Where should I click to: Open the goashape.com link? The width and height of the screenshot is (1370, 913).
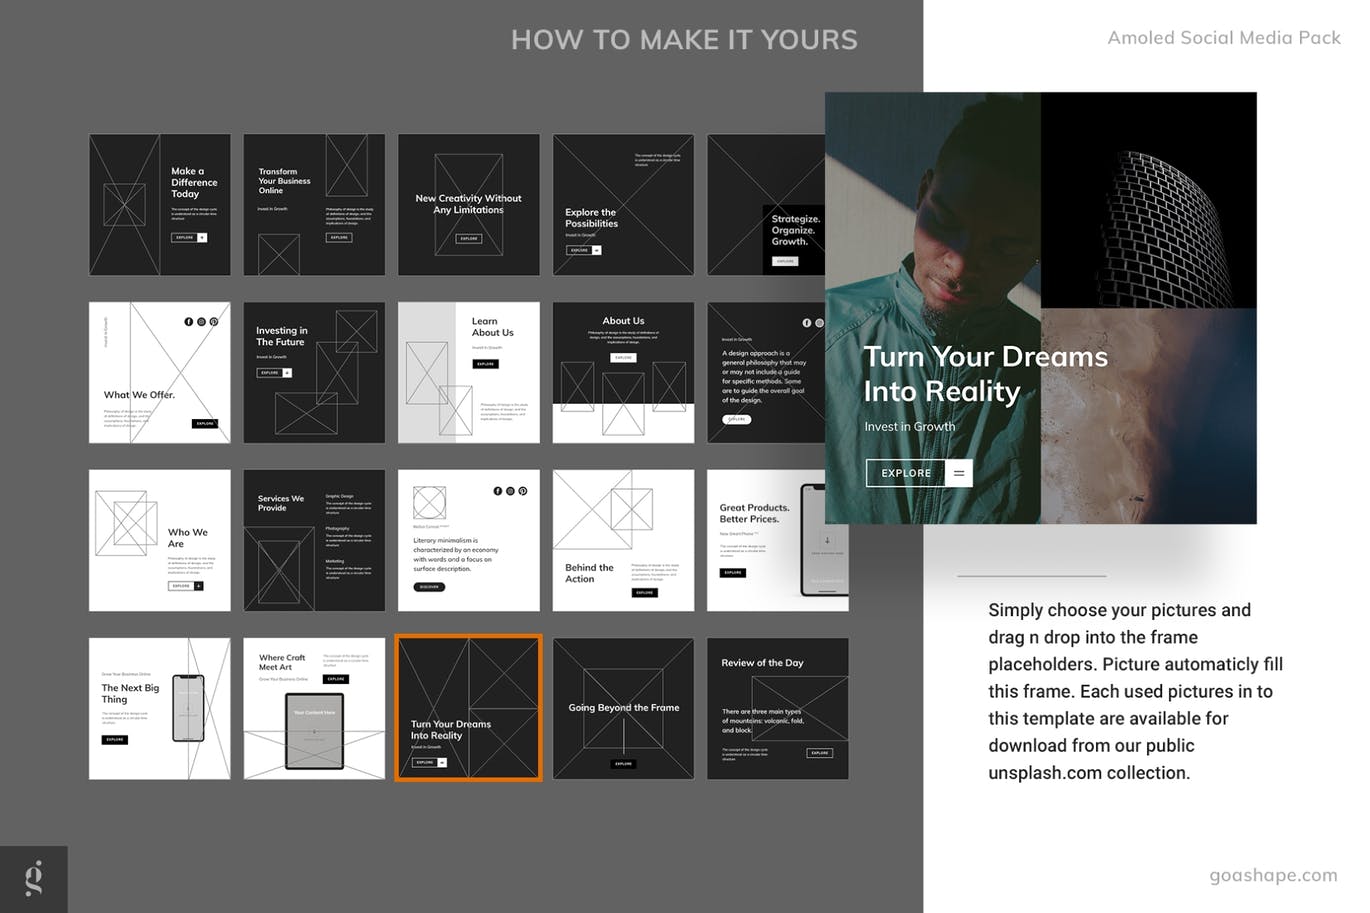point(1273,875)
